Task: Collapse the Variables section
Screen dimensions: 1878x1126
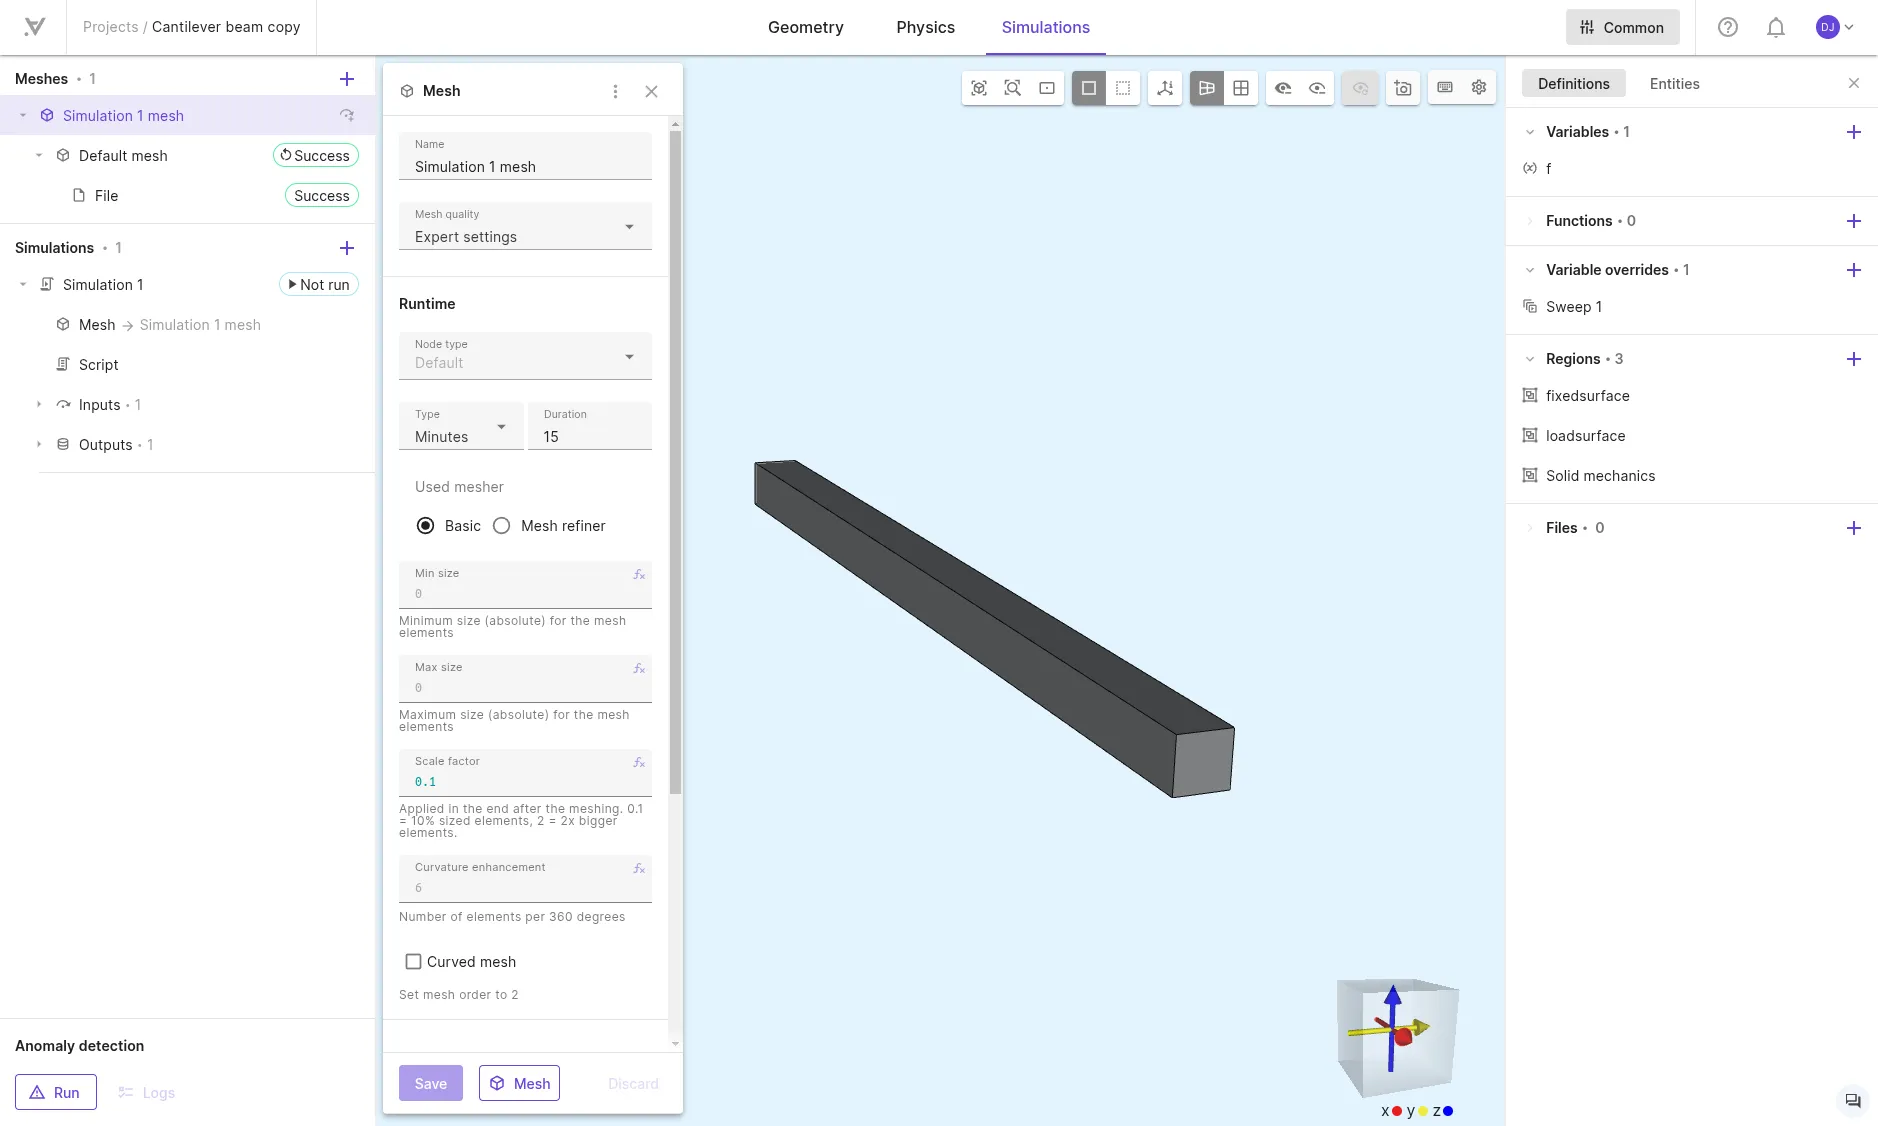Action: (x=1529, y=132)
